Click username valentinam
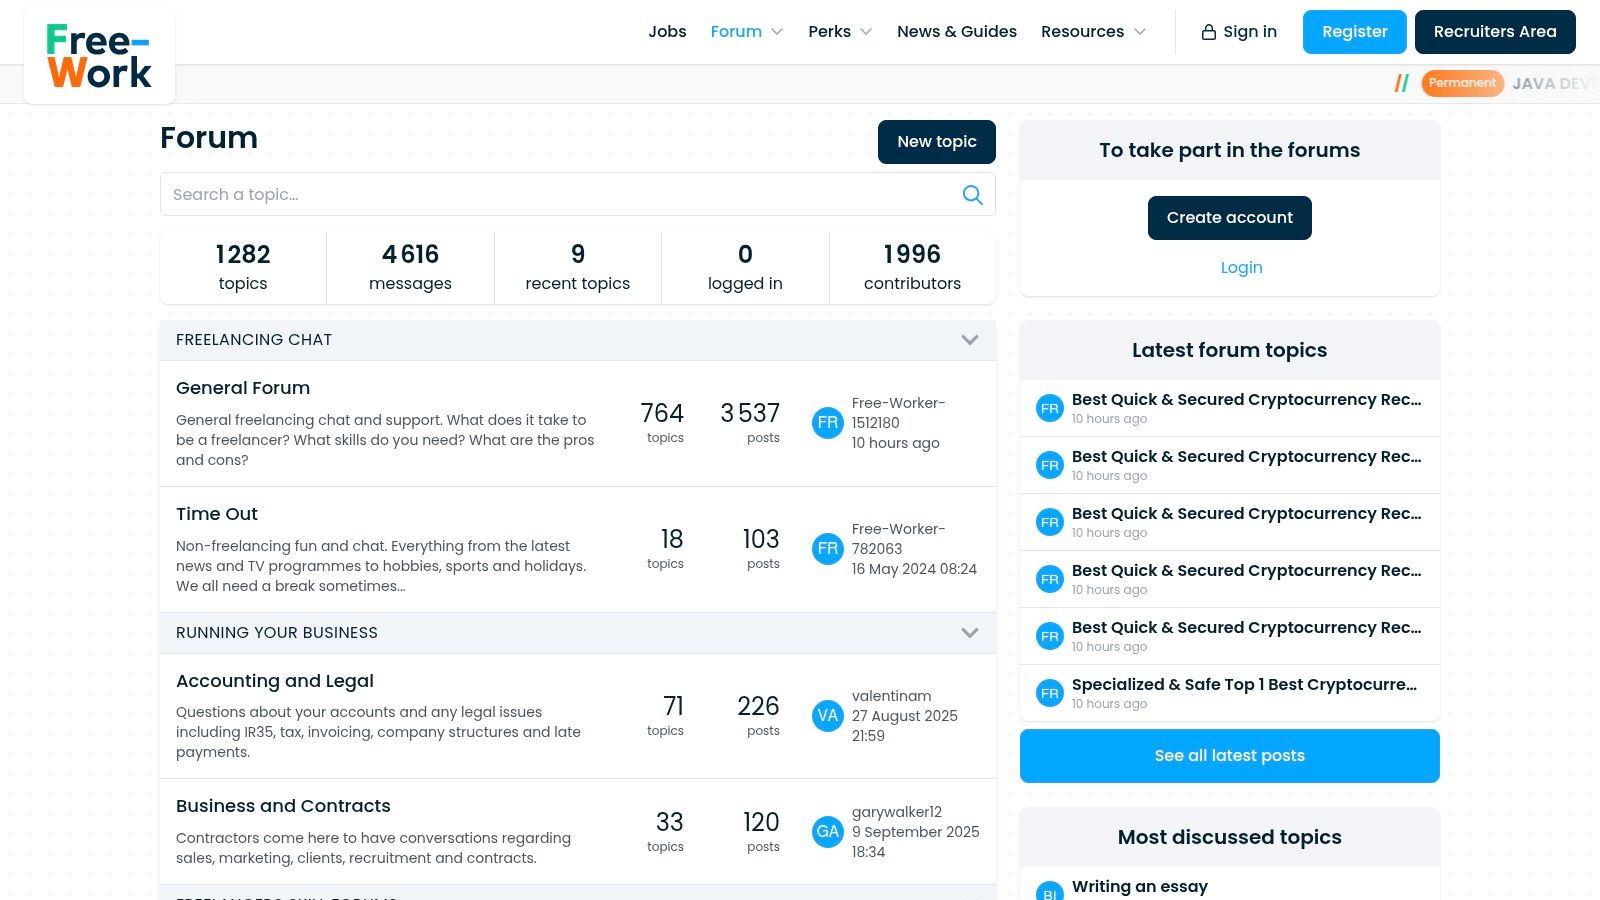The height and width of the screenshot is (900, 1600). pos(892,696)
